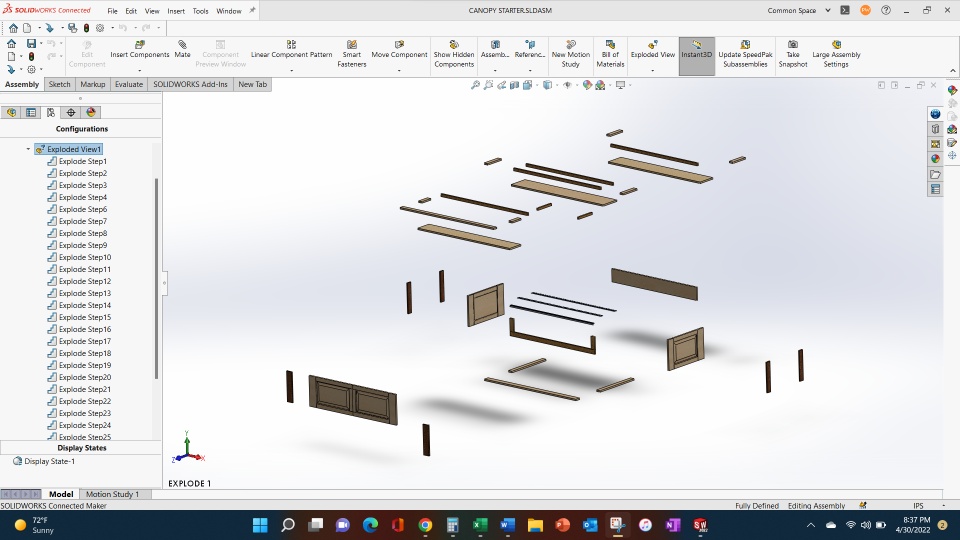This screenshot has height=540, width=960.
Task: Open the View menu
Action: (152, 11)
